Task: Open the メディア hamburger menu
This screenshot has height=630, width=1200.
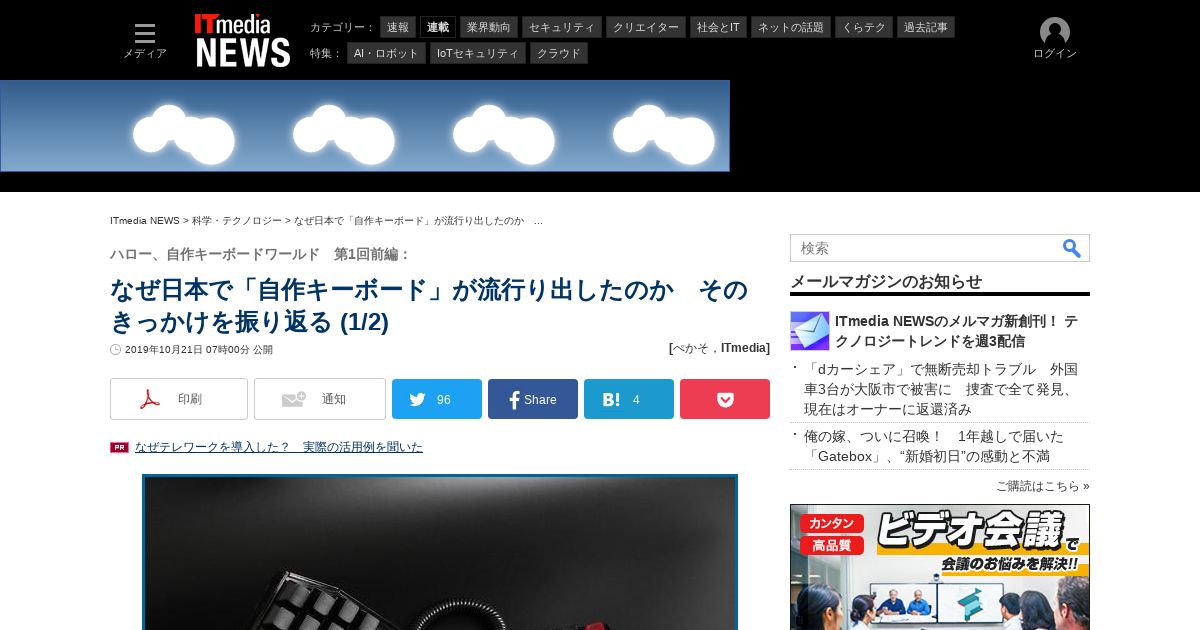Action: coord(145,41)
